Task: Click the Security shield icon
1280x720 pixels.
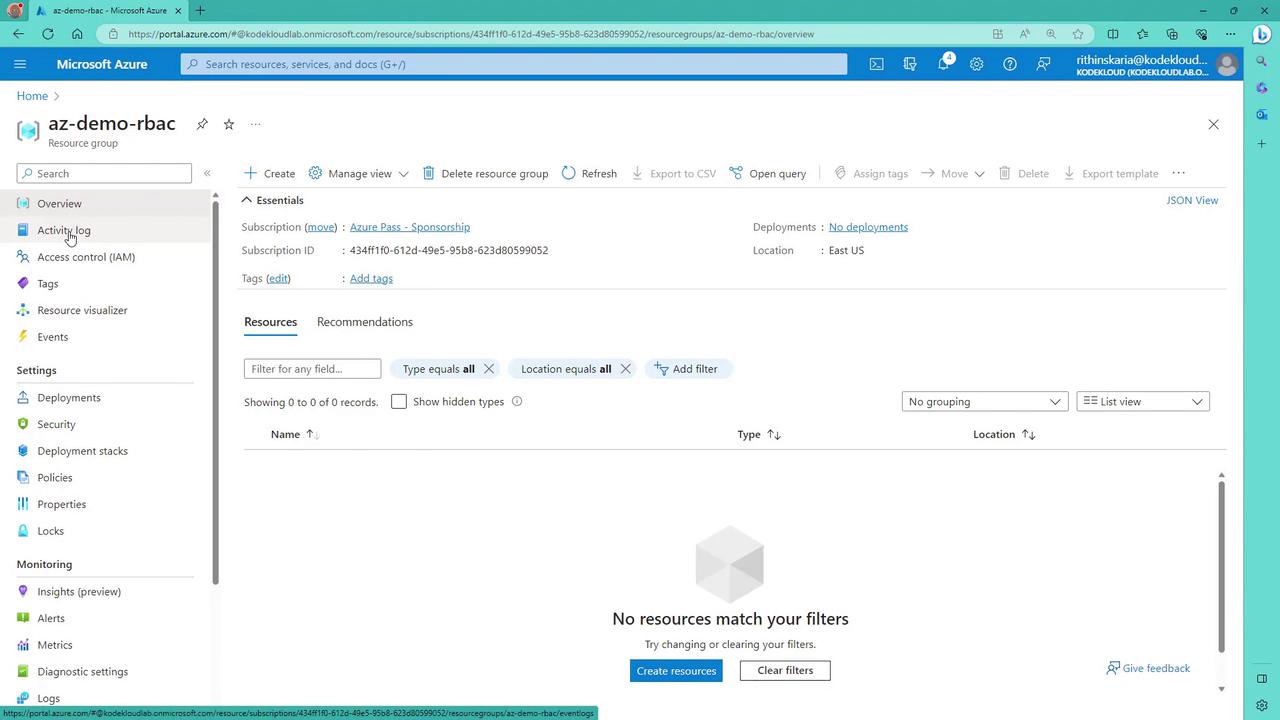Action: [x=24, y=424]
